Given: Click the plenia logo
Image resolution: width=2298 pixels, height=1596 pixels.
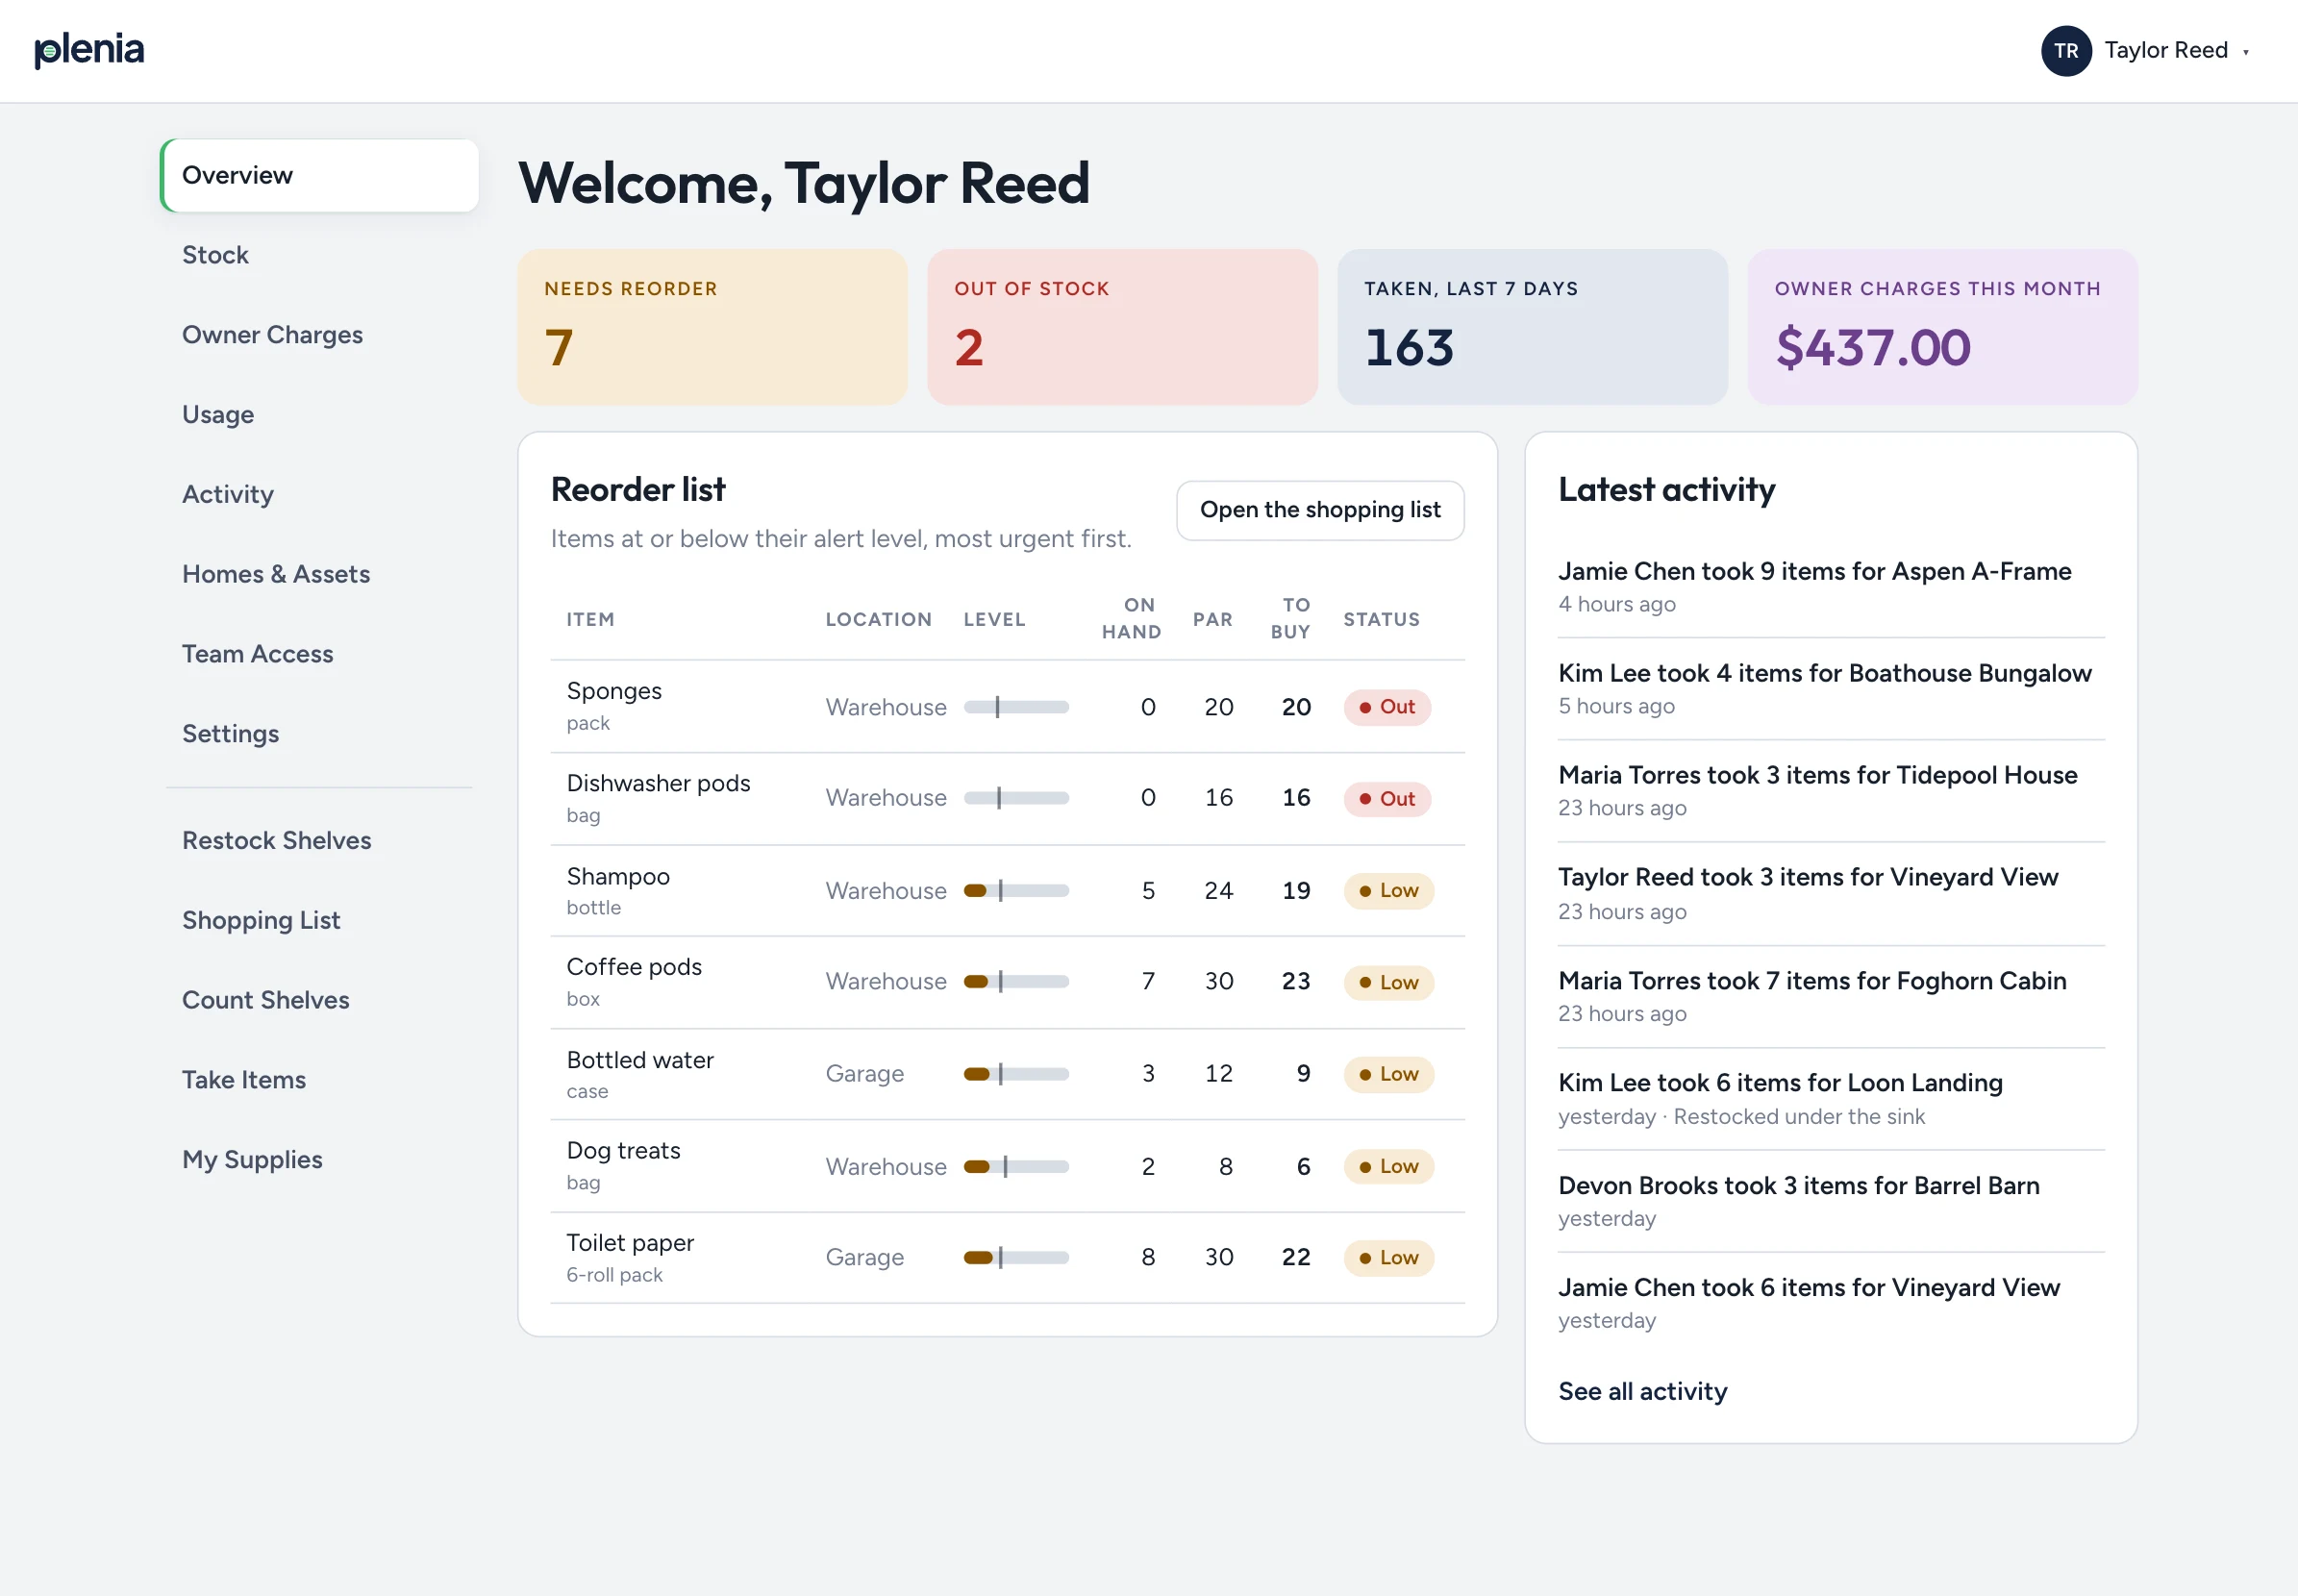Looking at the screenshot, I should click(x=89, y=50).
